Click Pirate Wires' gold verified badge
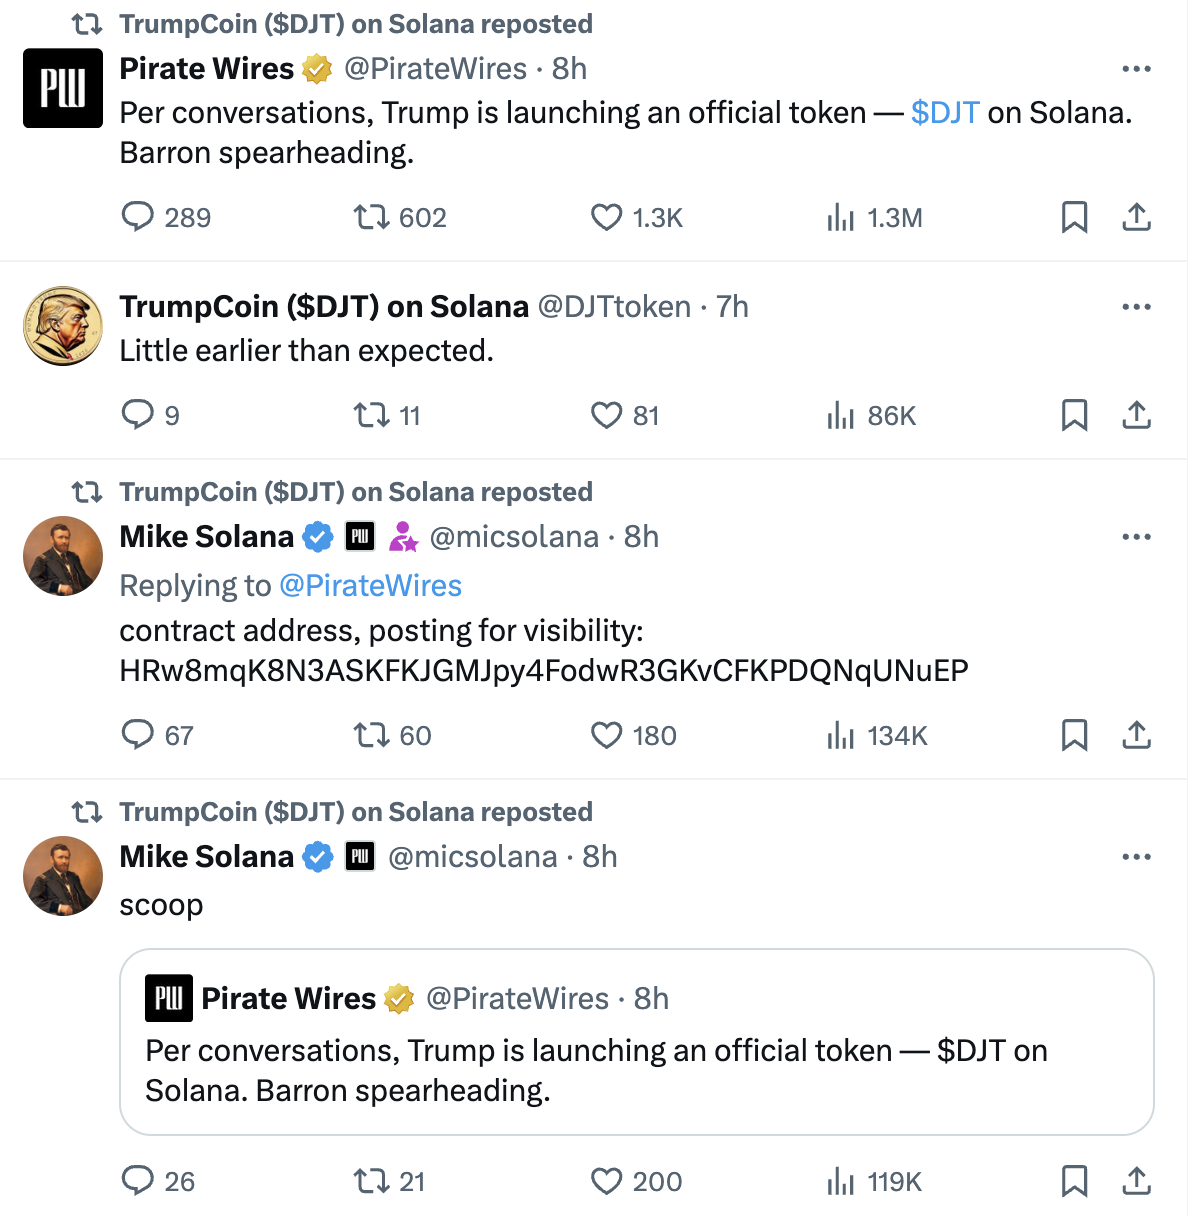Screen dimensions: 1188x1216 point(316,68)
